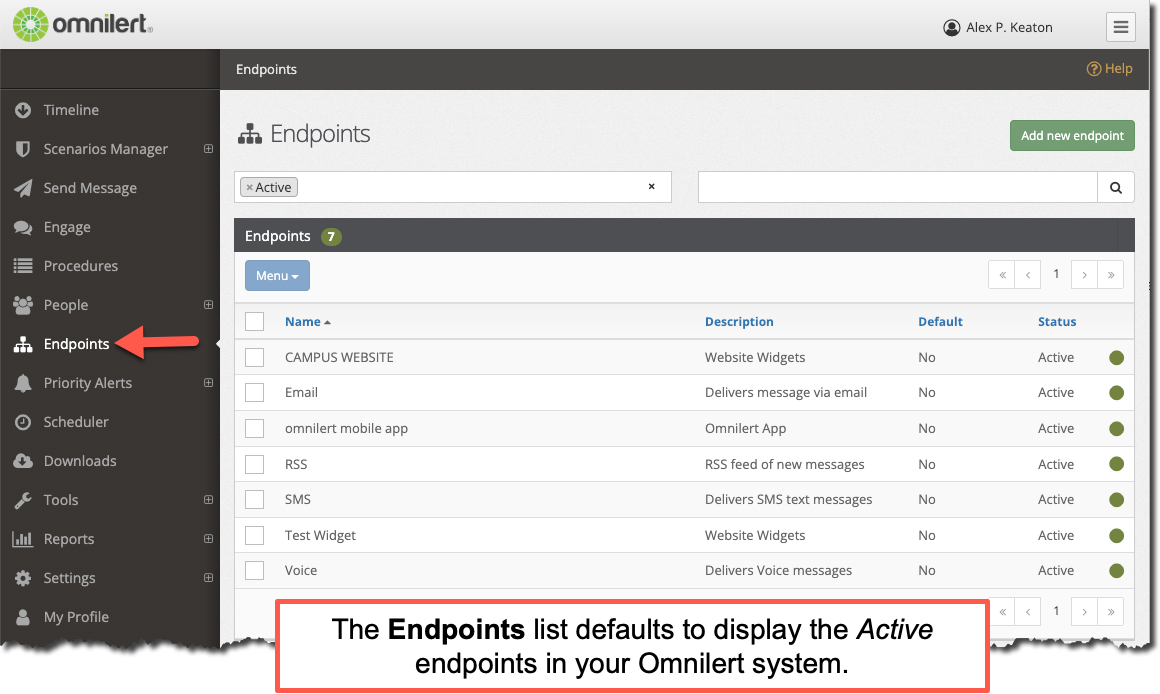Click the green status dot for CAMPUS WEBSITE
This screenshot has width=1160, height=694.
click(1116, 358)
